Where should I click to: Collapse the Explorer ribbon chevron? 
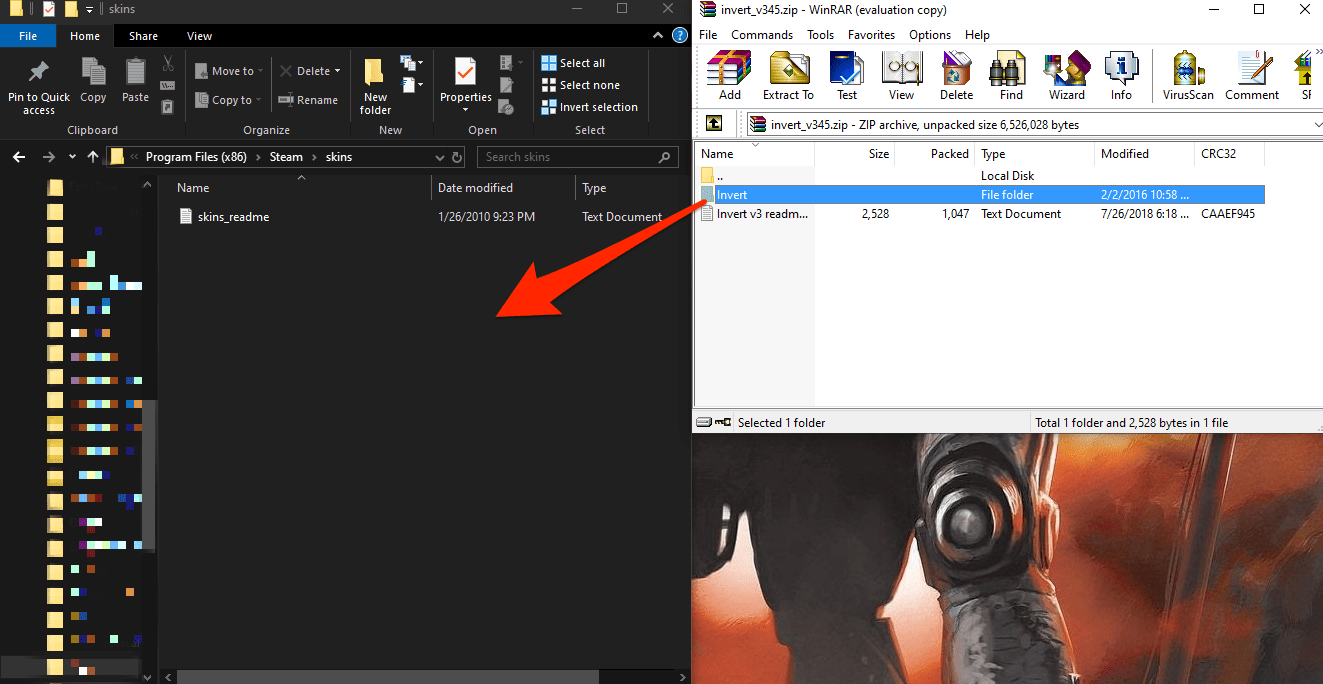(x=659, y=36)
